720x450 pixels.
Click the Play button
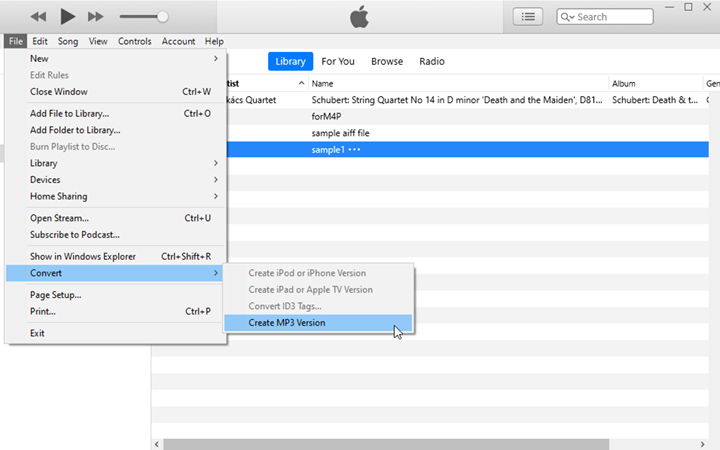tap(67, 16)
